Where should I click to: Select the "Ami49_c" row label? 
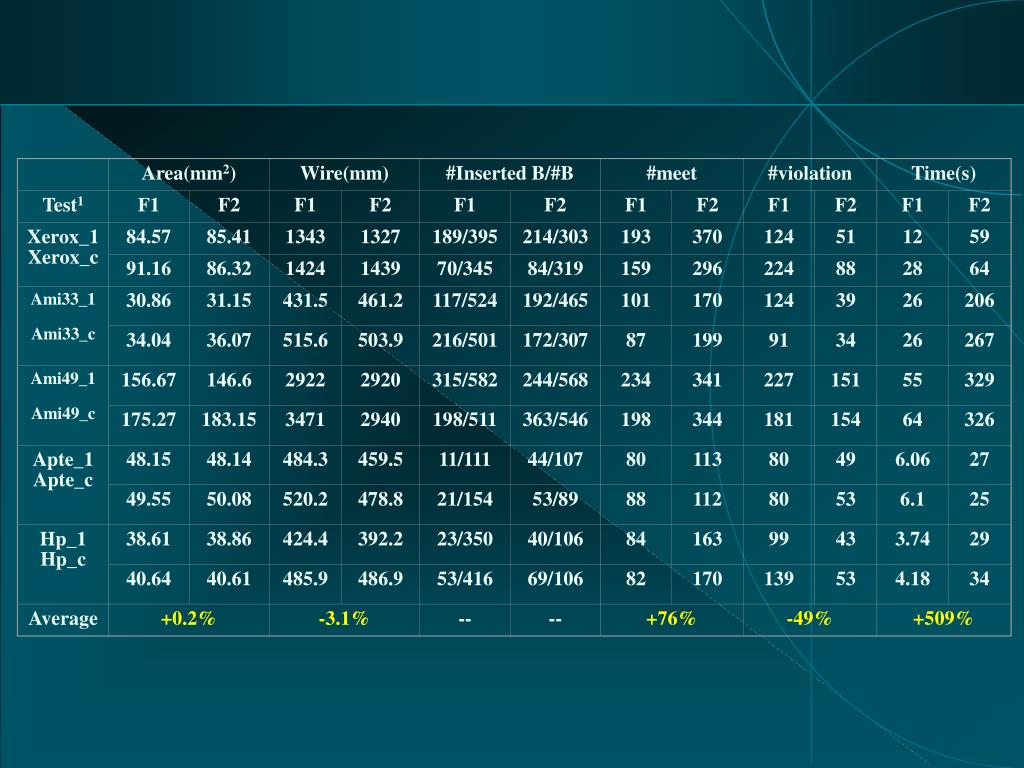tap(63, 413)
